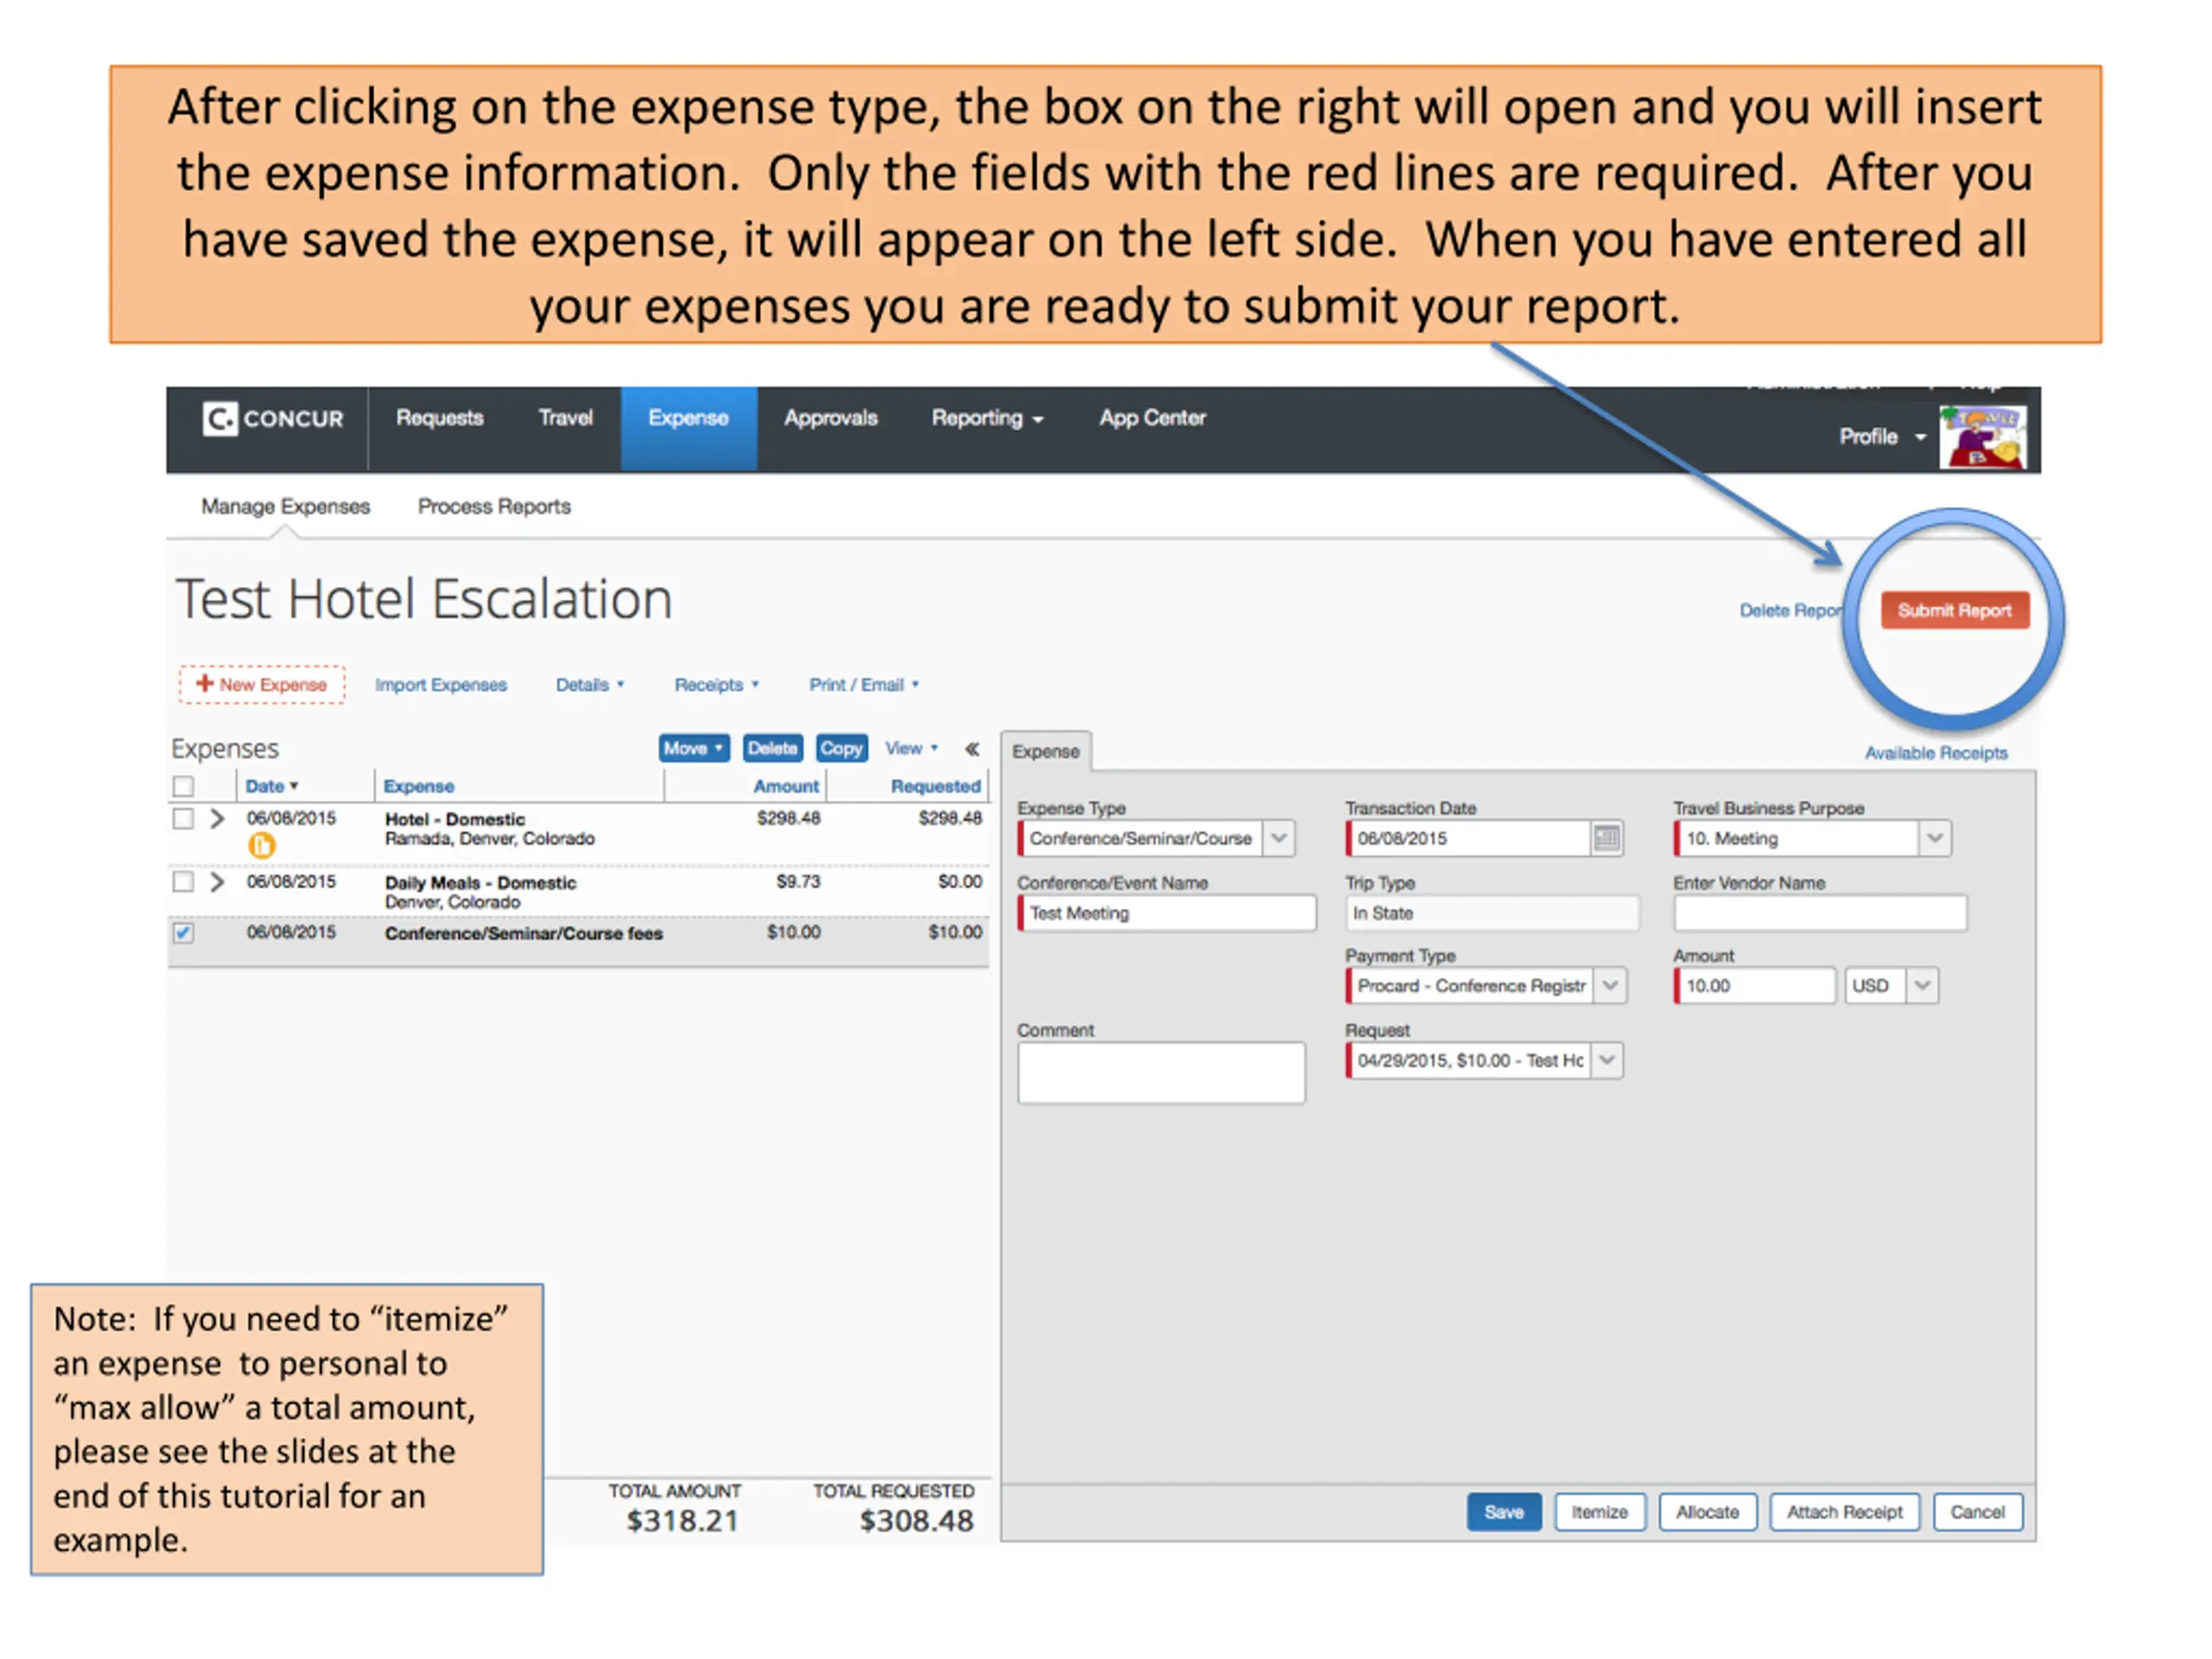Cancel the expense entry
The width and height of the screenshot is (2212, 1659).
[x=1977, y=1512]
